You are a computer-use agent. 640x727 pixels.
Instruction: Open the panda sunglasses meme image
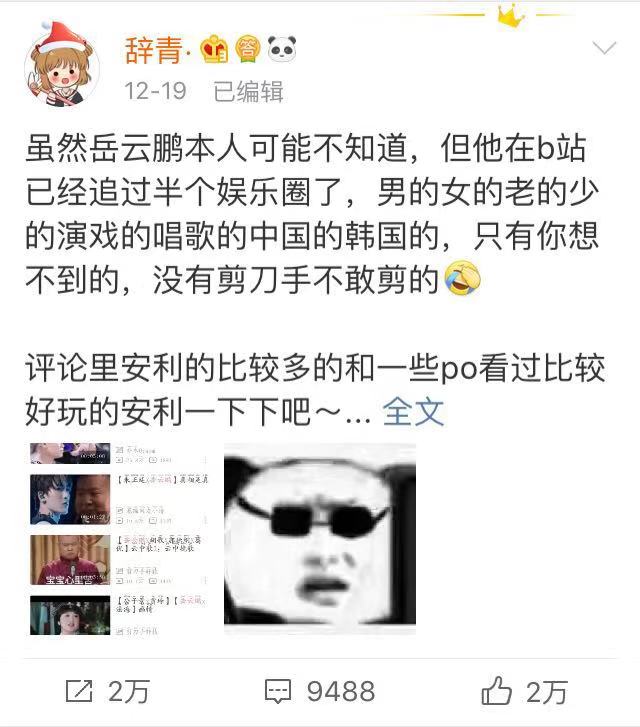320,538
